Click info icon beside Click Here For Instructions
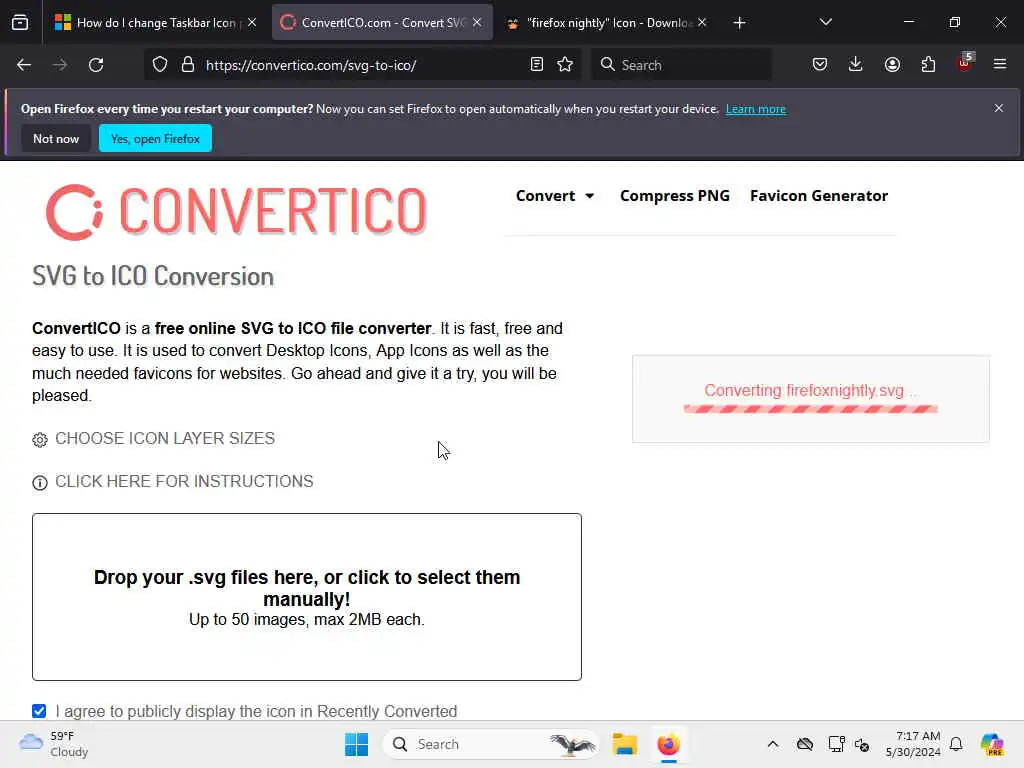Viewport: 1024px width, 768px height. (40, 483)
